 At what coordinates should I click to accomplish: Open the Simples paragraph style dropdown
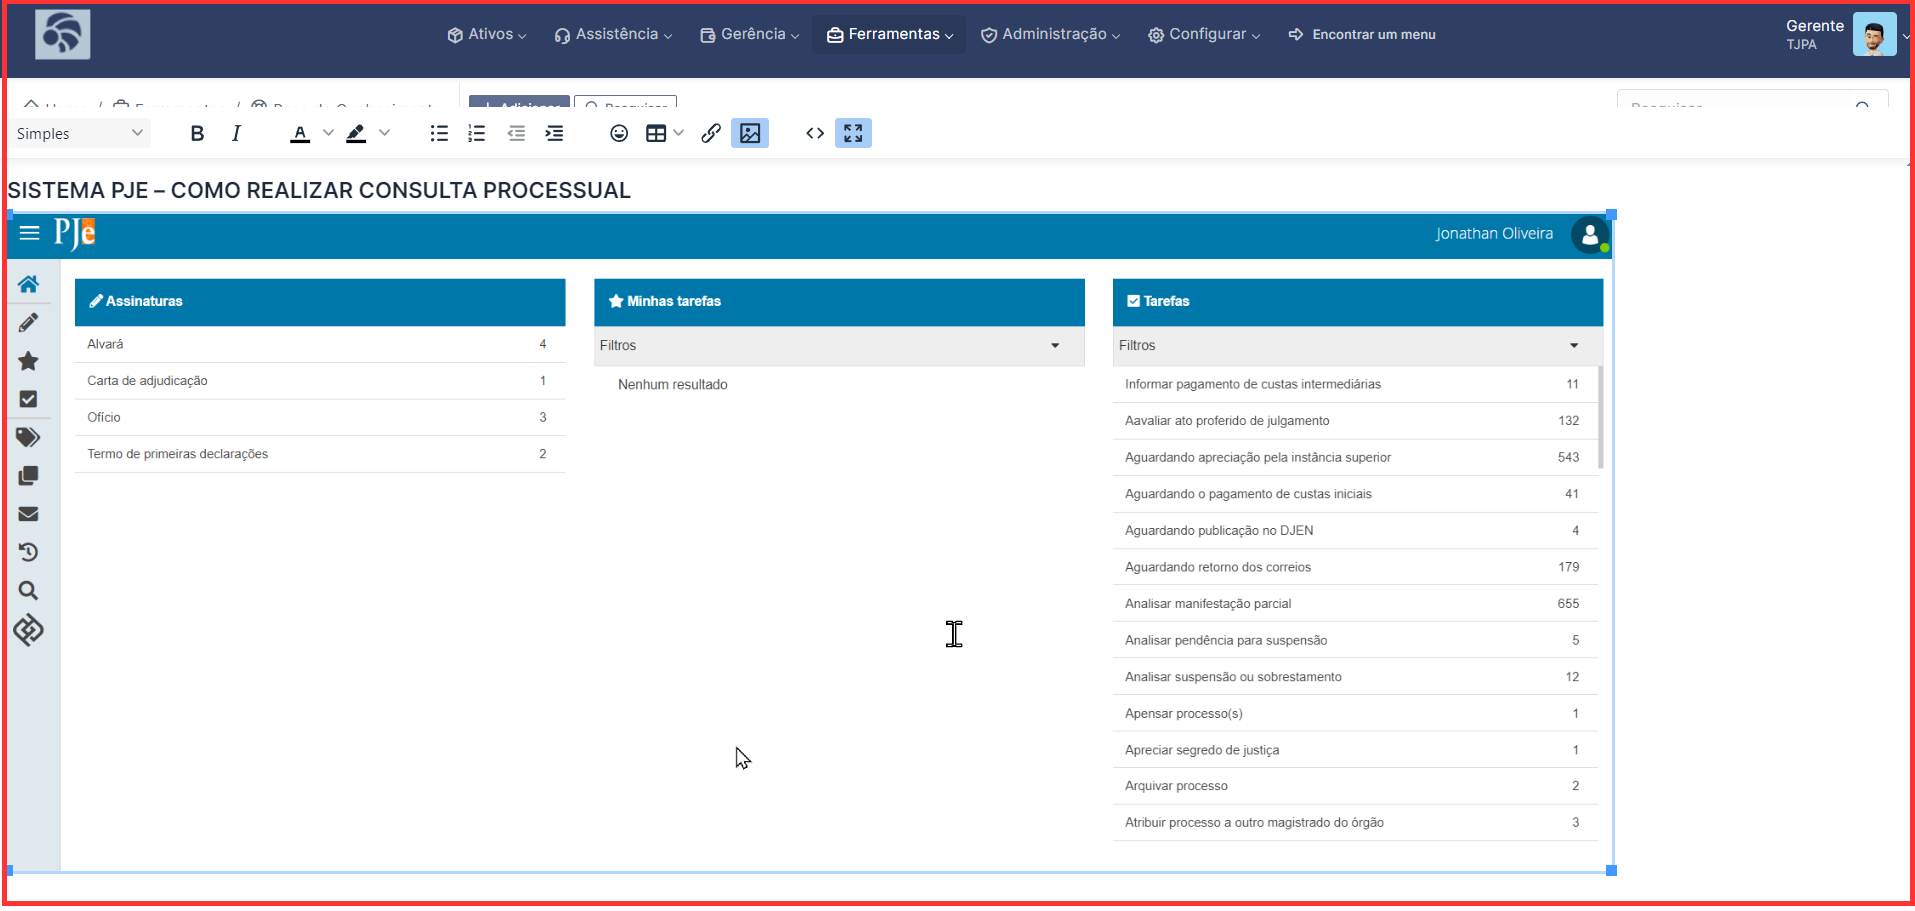[x=80, y=134]
